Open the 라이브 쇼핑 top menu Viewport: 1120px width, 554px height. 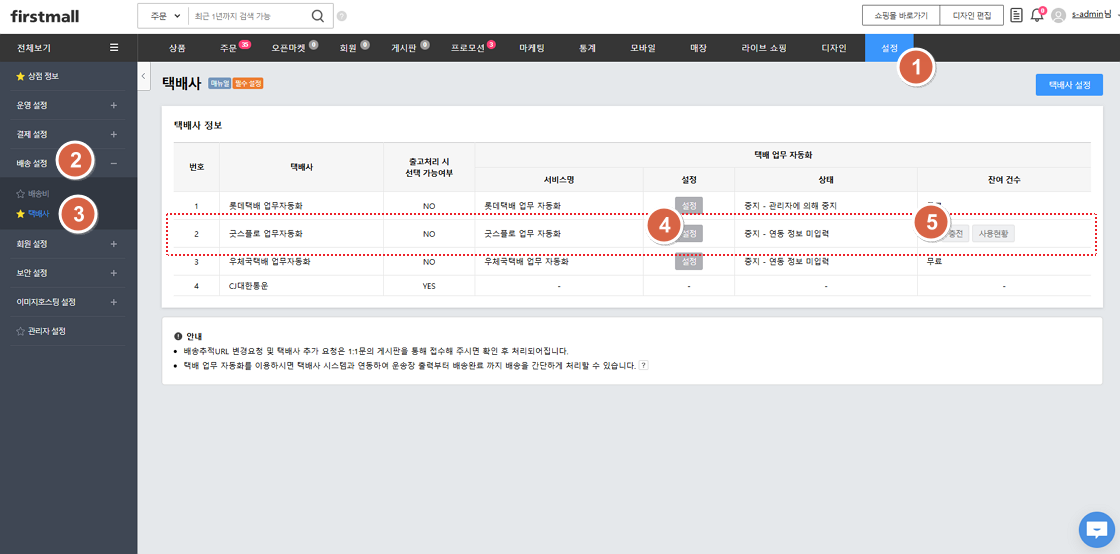764,49
